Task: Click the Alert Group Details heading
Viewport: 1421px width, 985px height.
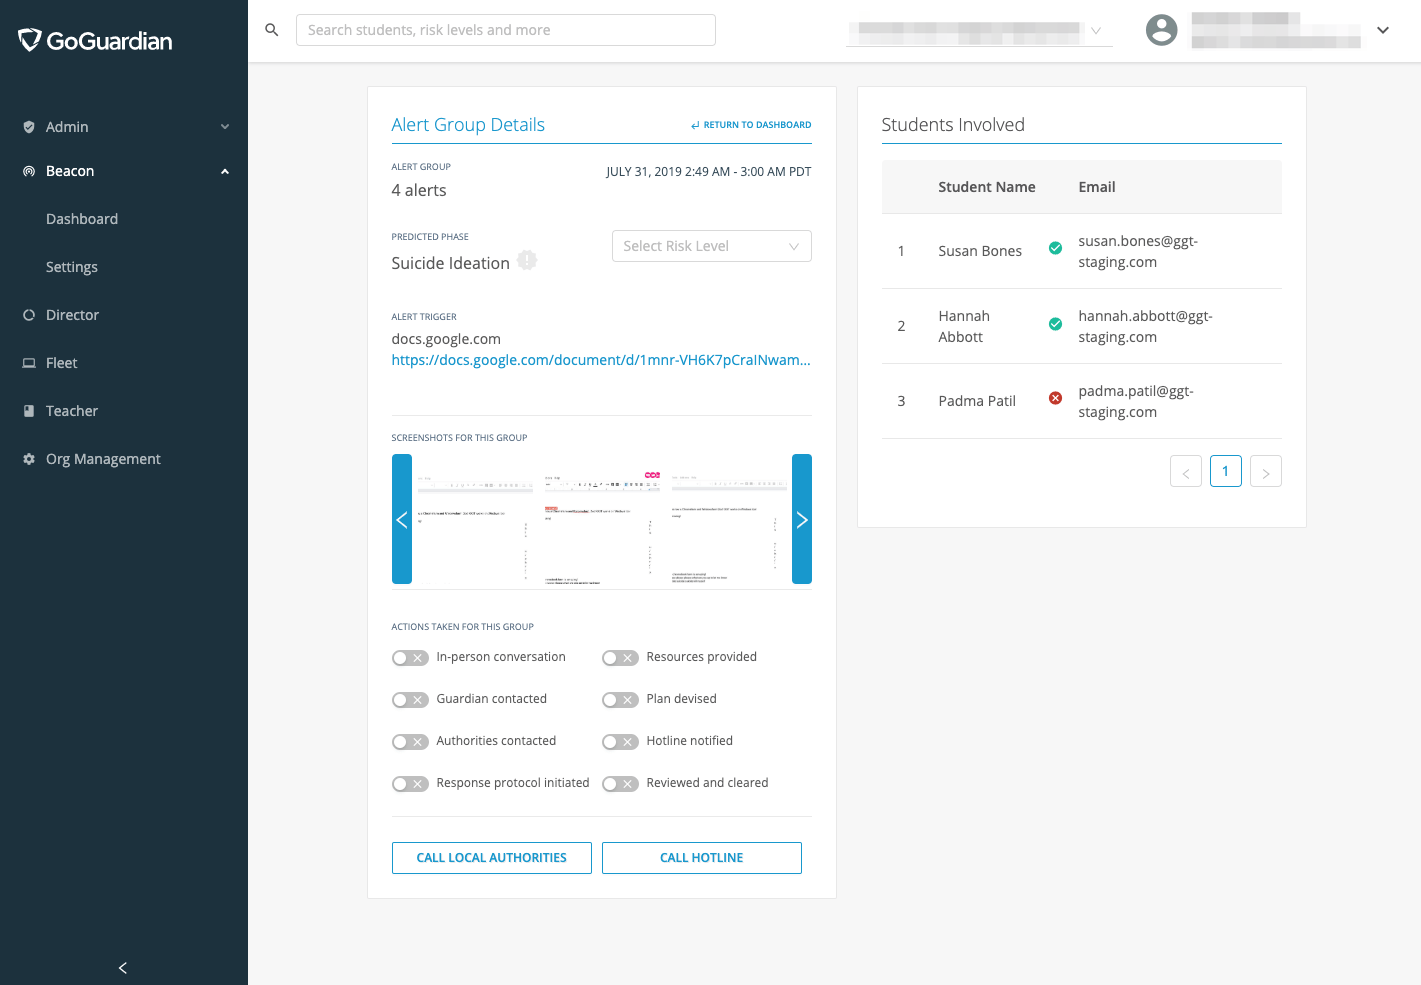Action: (468, 125)
